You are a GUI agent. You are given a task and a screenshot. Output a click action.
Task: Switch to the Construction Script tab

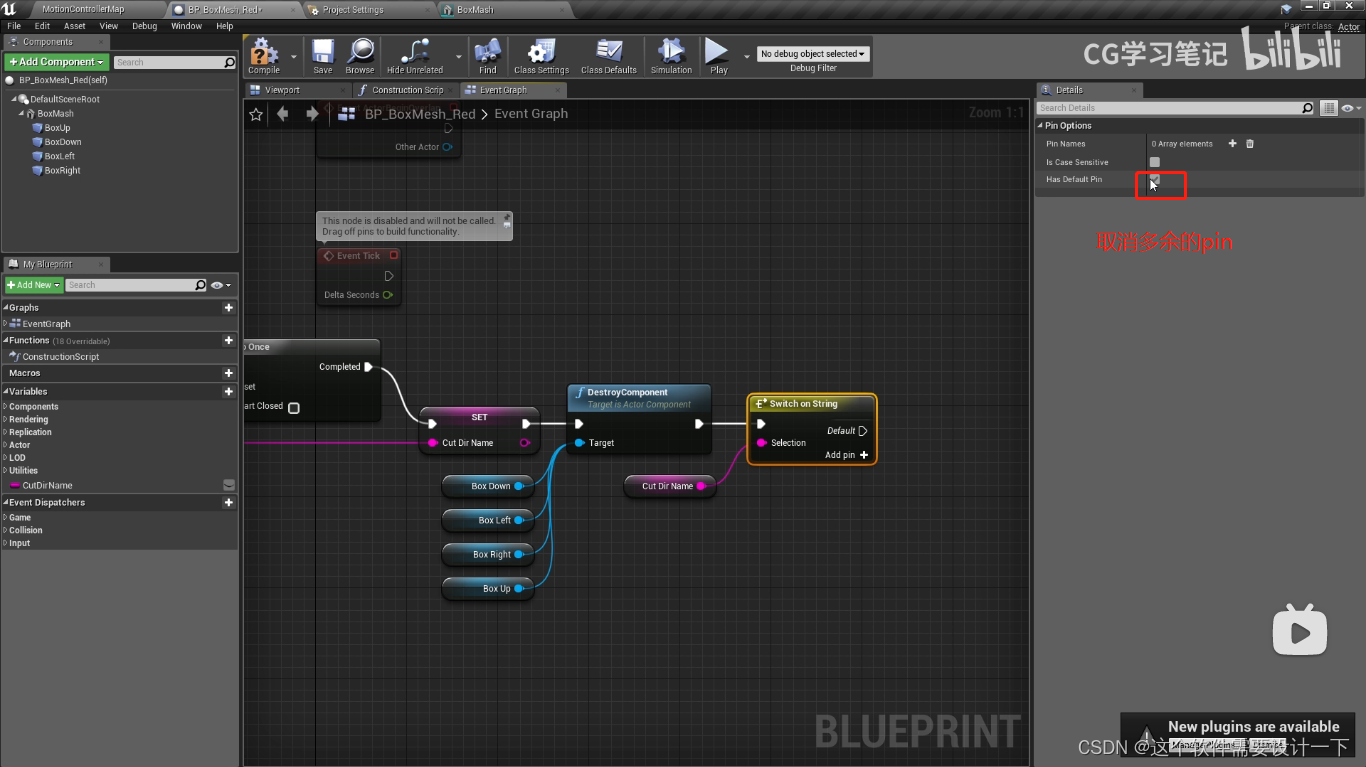[x=407, y=90]
